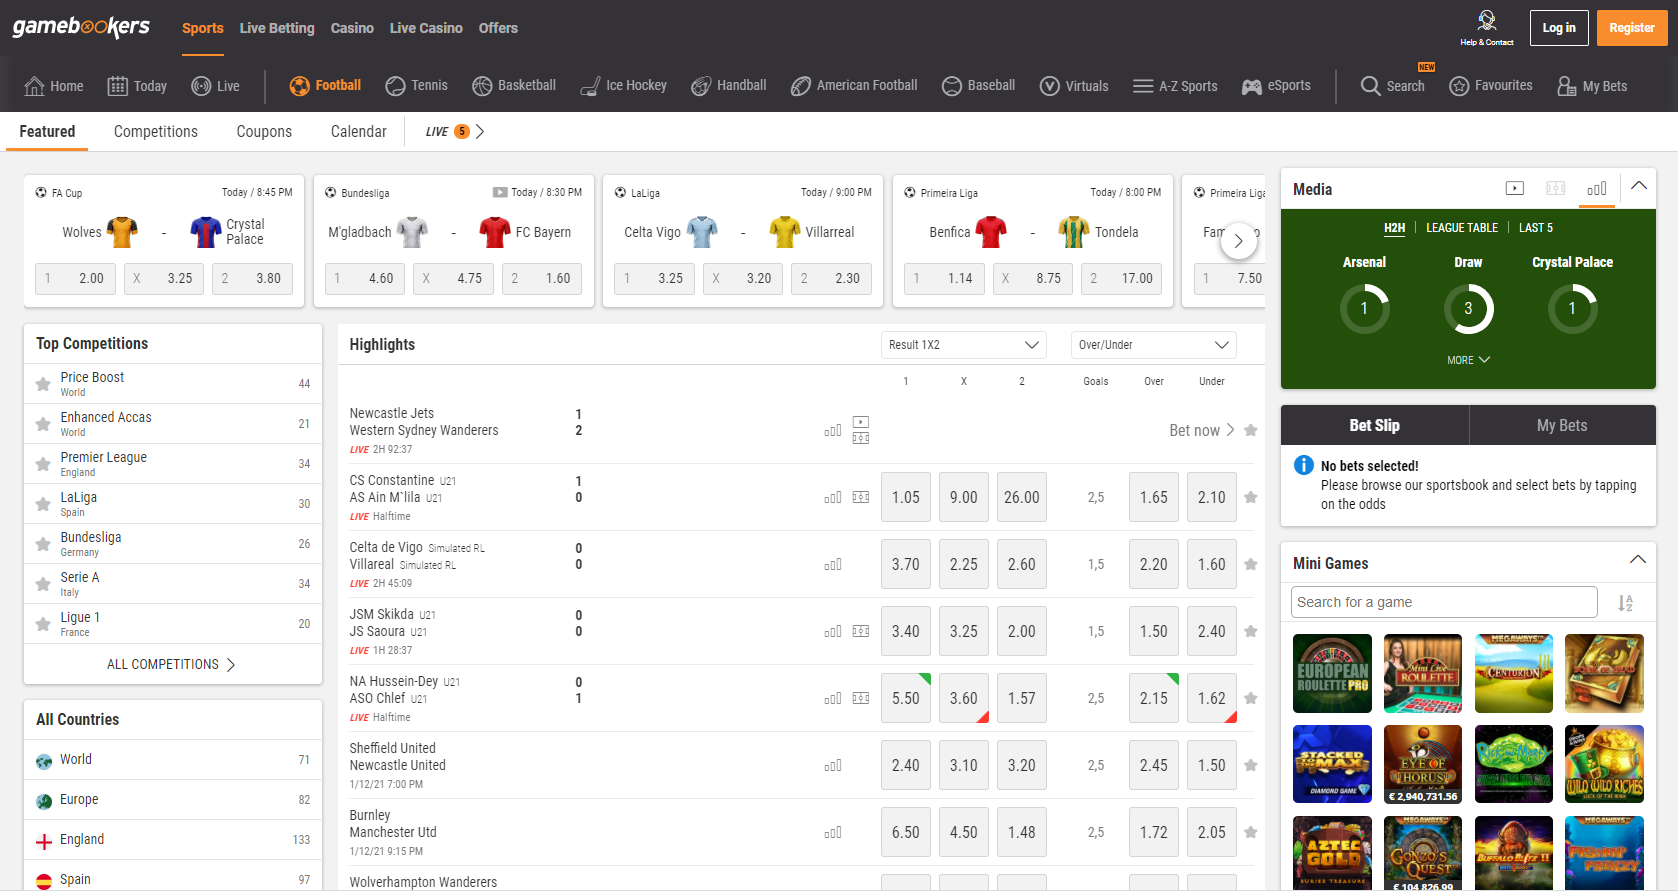
Task: Click the Log in button
Action: 1559,28
